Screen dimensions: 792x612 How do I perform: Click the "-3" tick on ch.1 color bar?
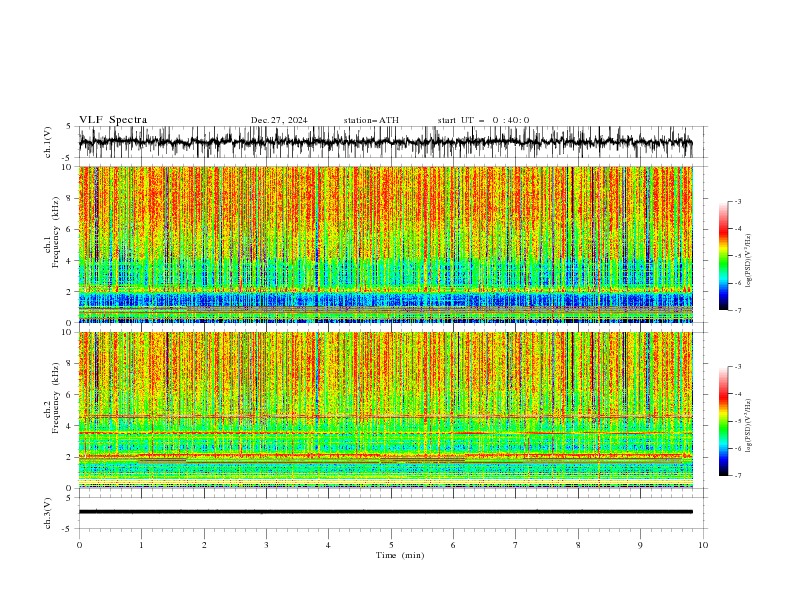pos(738,201)
